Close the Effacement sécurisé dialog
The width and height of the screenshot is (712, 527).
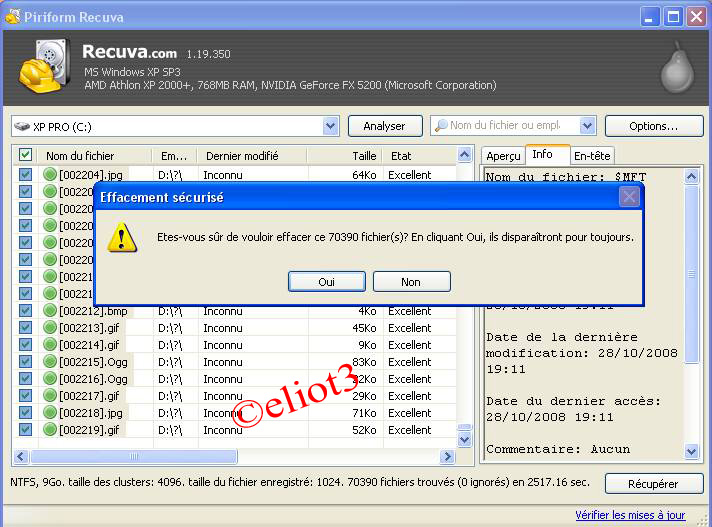pyautogui.click(x=629, y=197)
